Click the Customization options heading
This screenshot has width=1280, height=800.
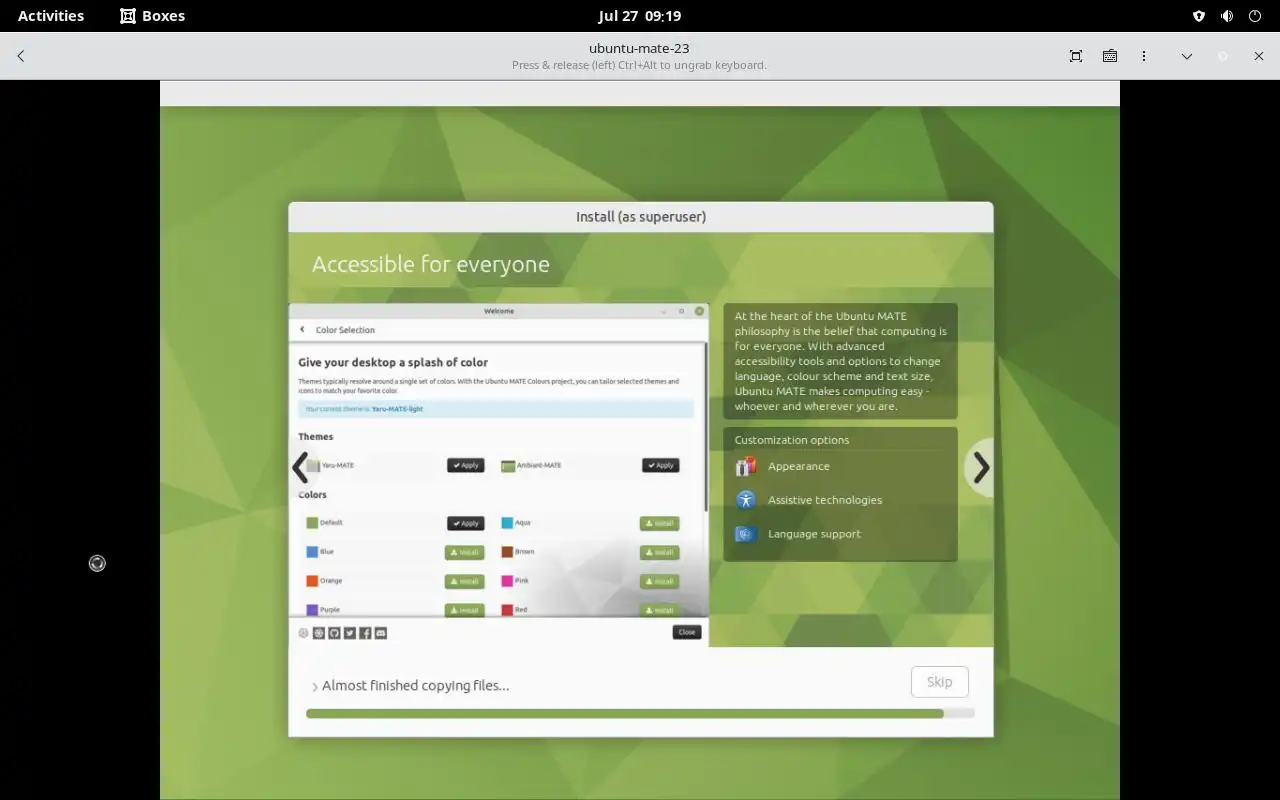(x=791, y=440)
